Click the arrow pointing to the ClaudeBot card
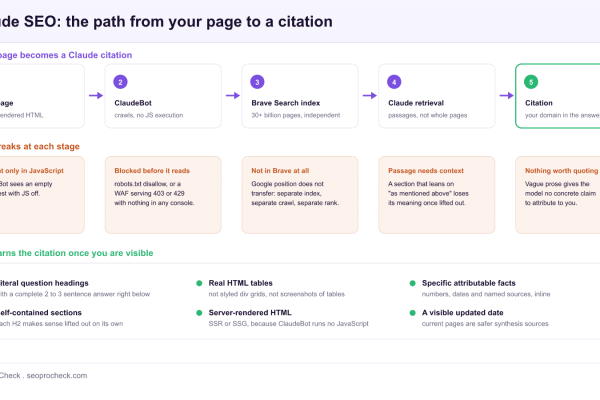The image size is (600, 400). click(96, 95)
